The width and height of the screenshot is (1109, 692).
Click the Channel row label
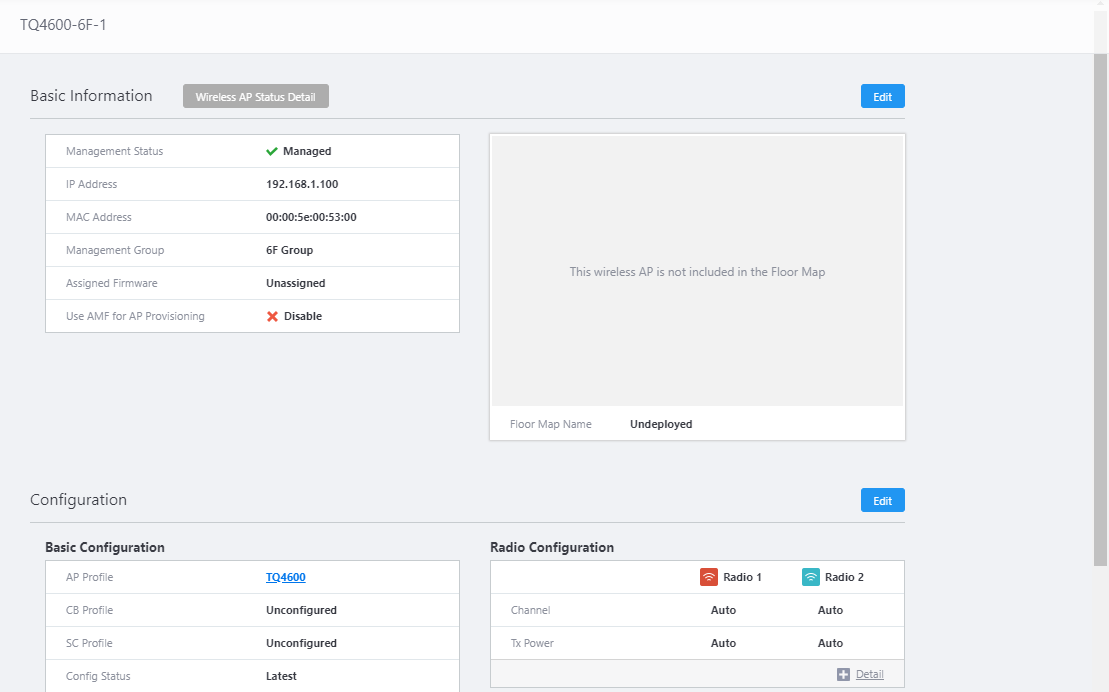[x=530, y=610]
